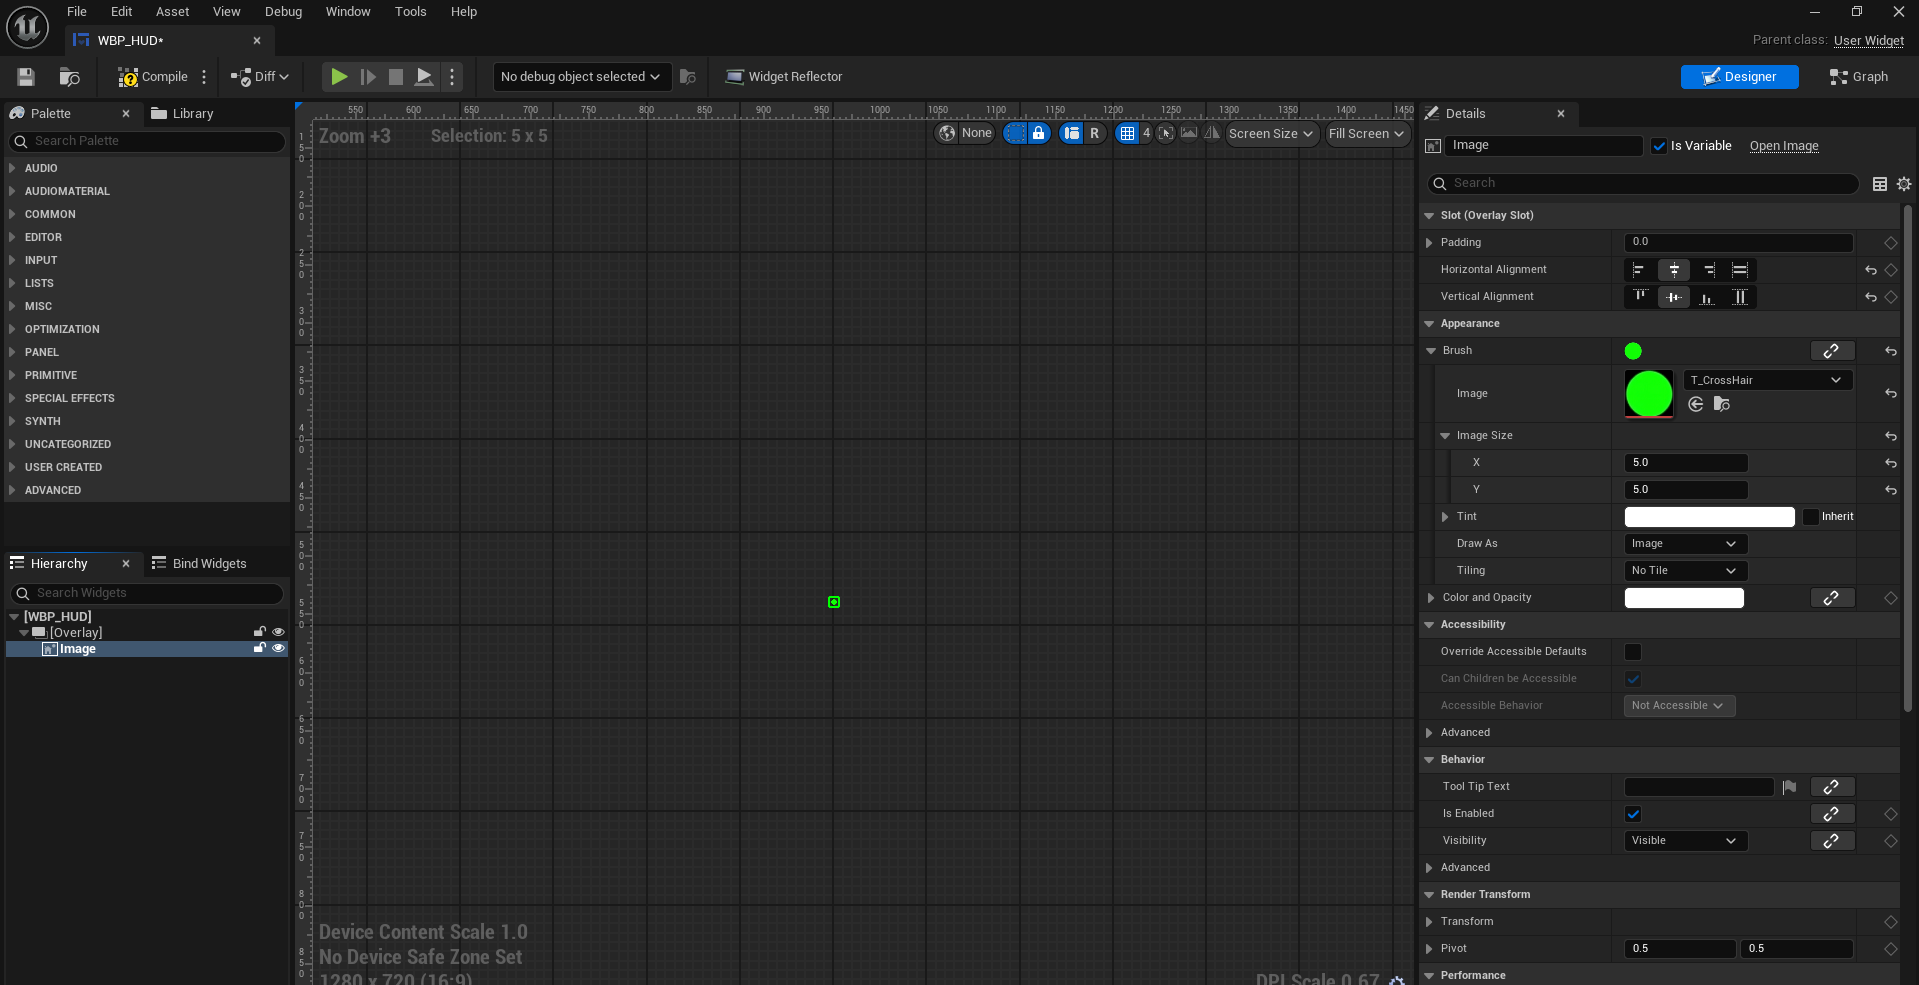Hide the Image widget via eye icon

[279, 649]
